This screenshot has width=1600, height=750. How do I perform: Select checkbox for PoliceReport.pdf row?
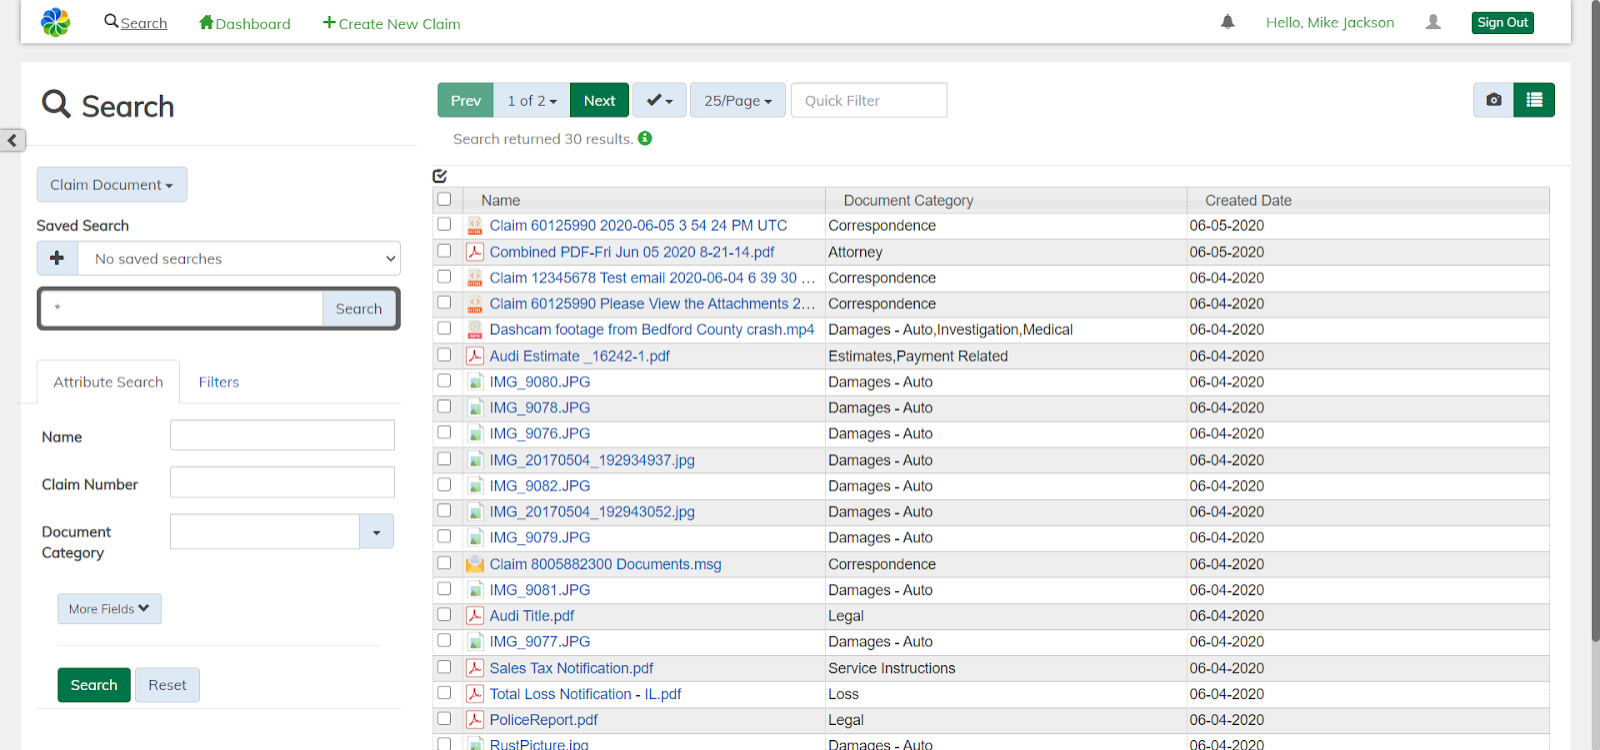click(x=444, y=719)
